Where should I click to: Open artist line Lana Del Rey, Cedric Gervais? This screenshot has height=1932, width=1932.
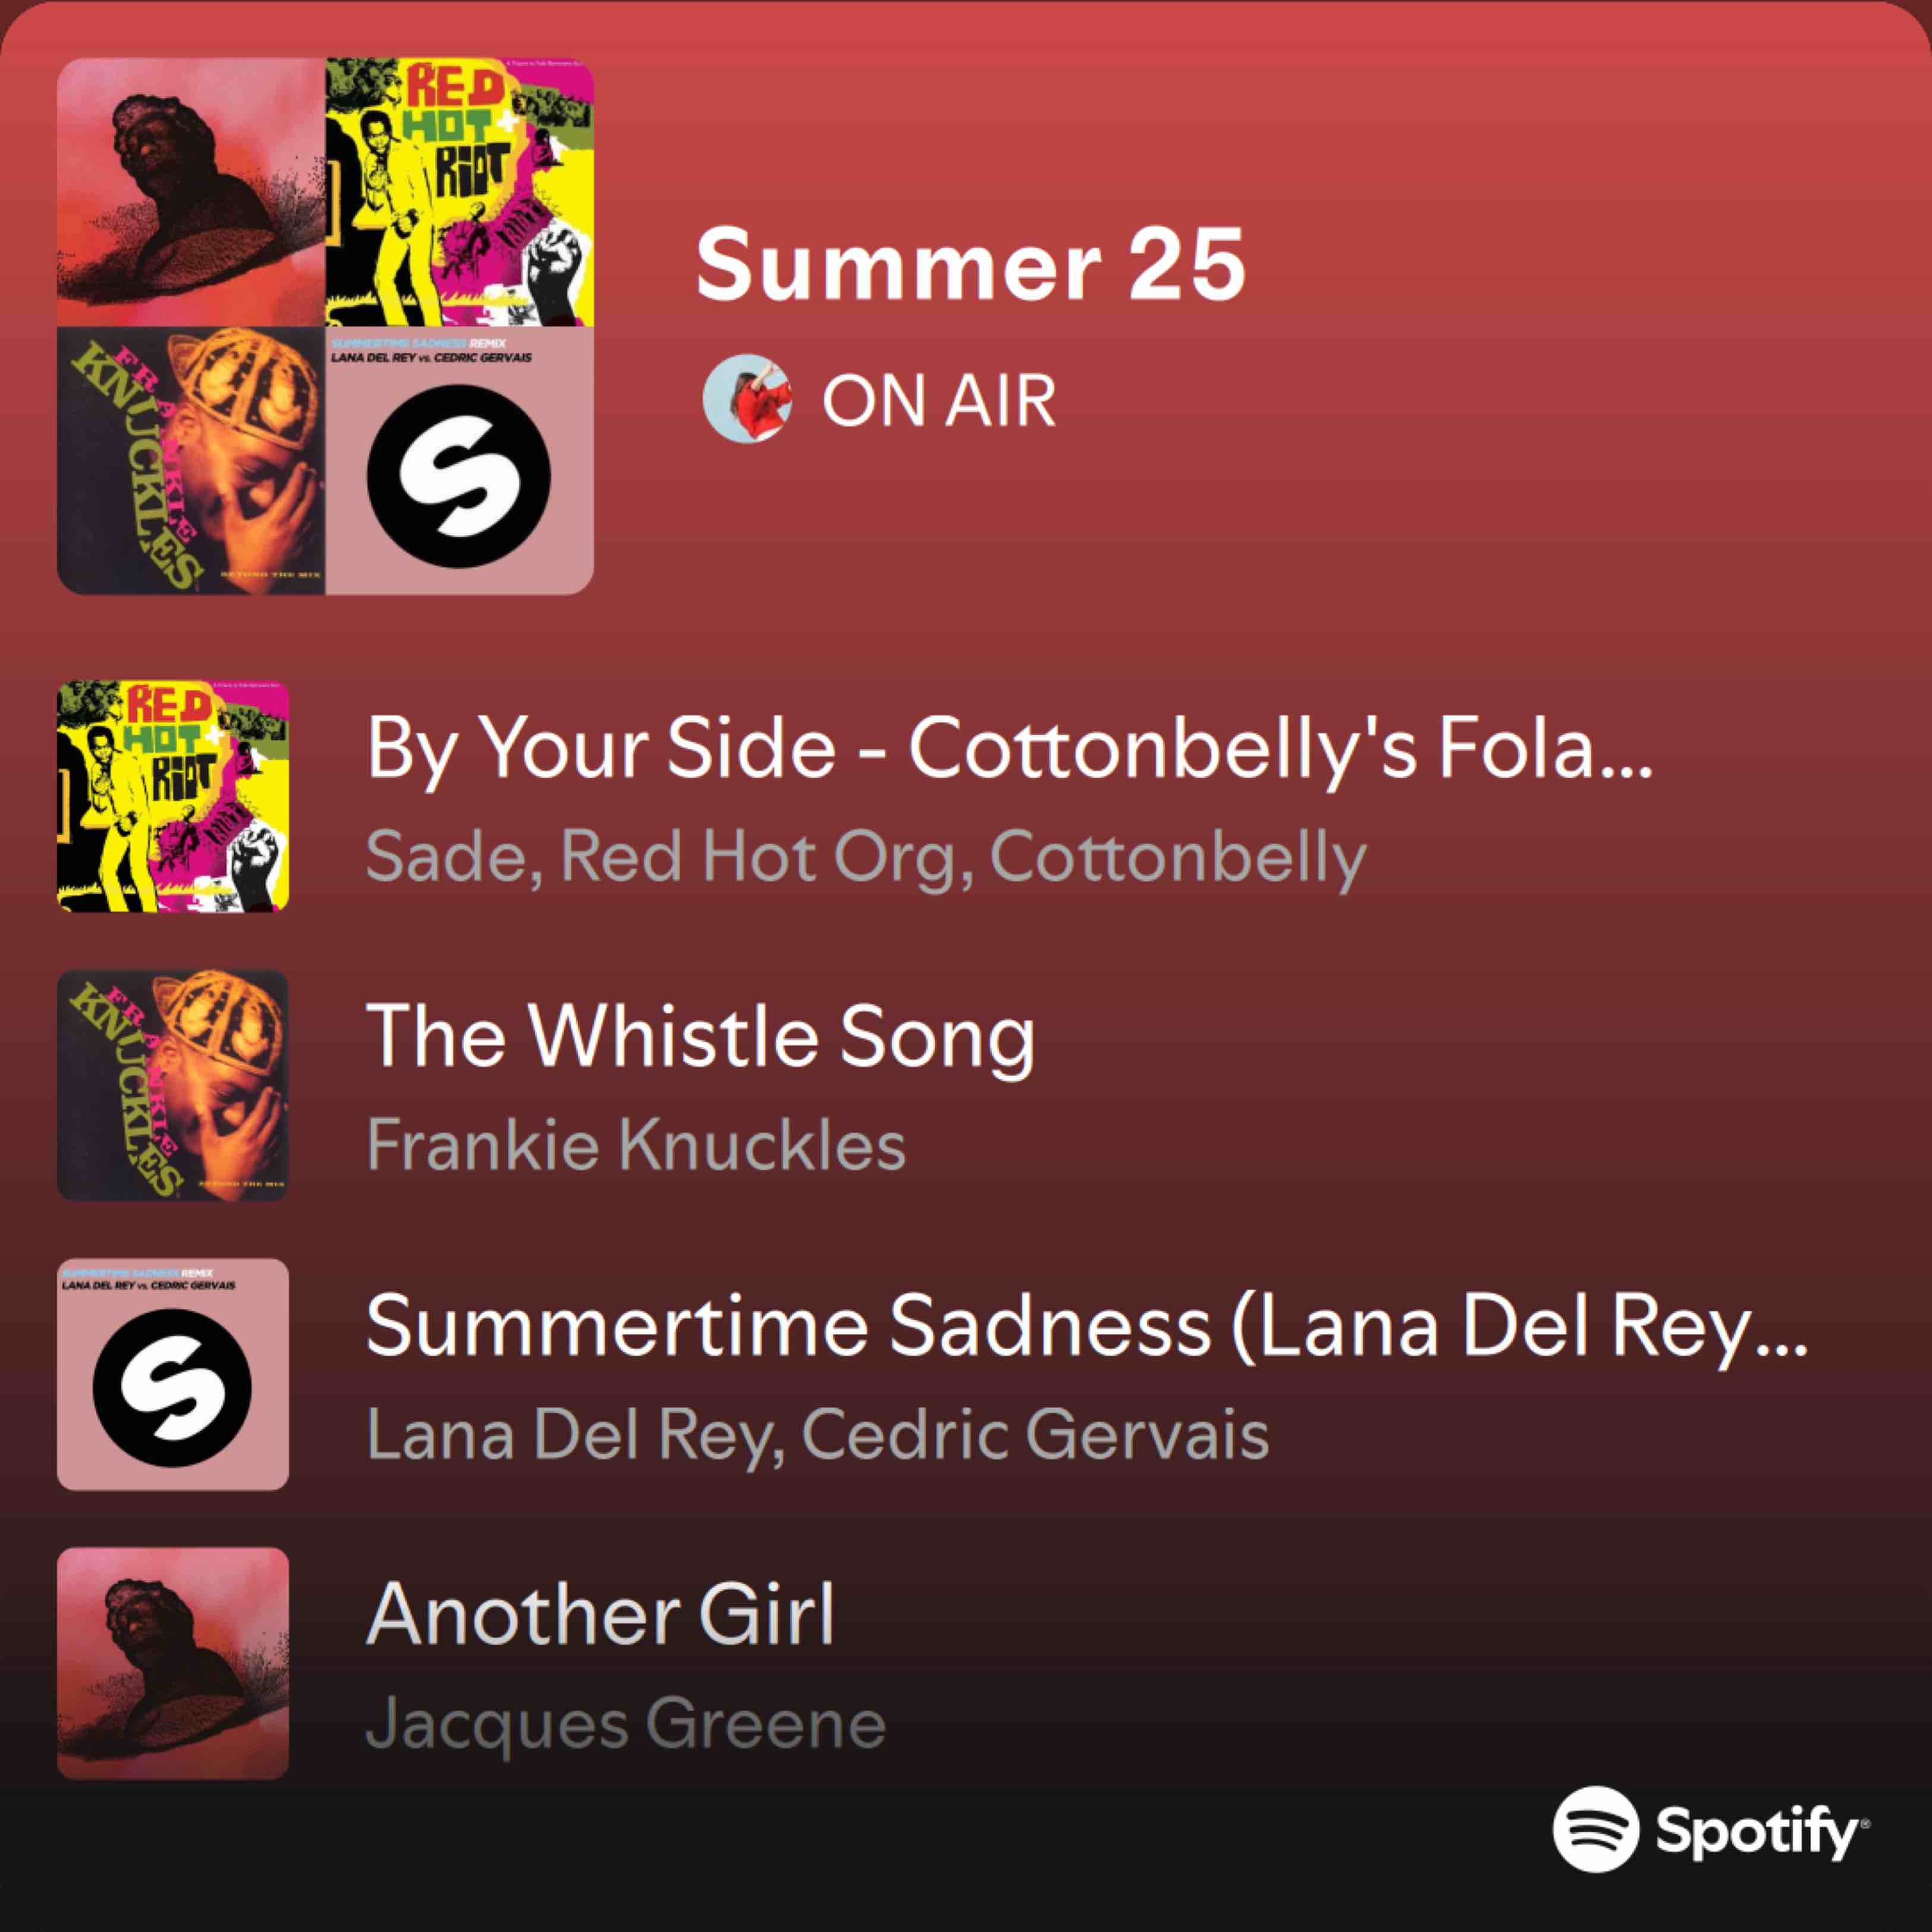(818, 1435)
